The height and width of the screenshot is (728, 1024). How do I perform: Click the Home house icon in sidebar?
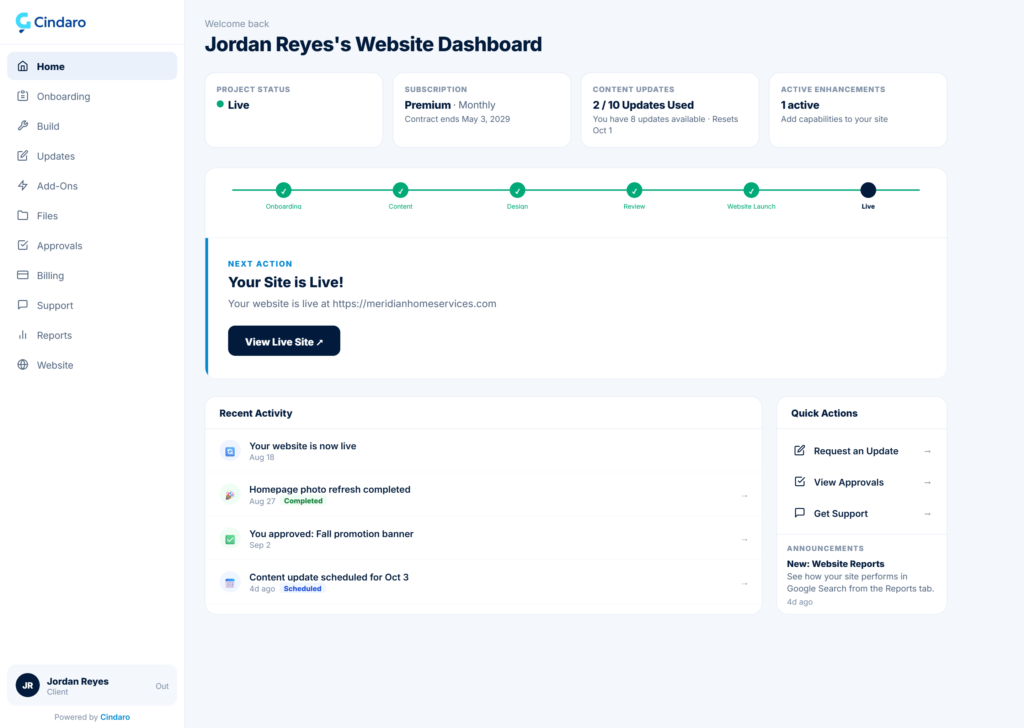point(23,66)
